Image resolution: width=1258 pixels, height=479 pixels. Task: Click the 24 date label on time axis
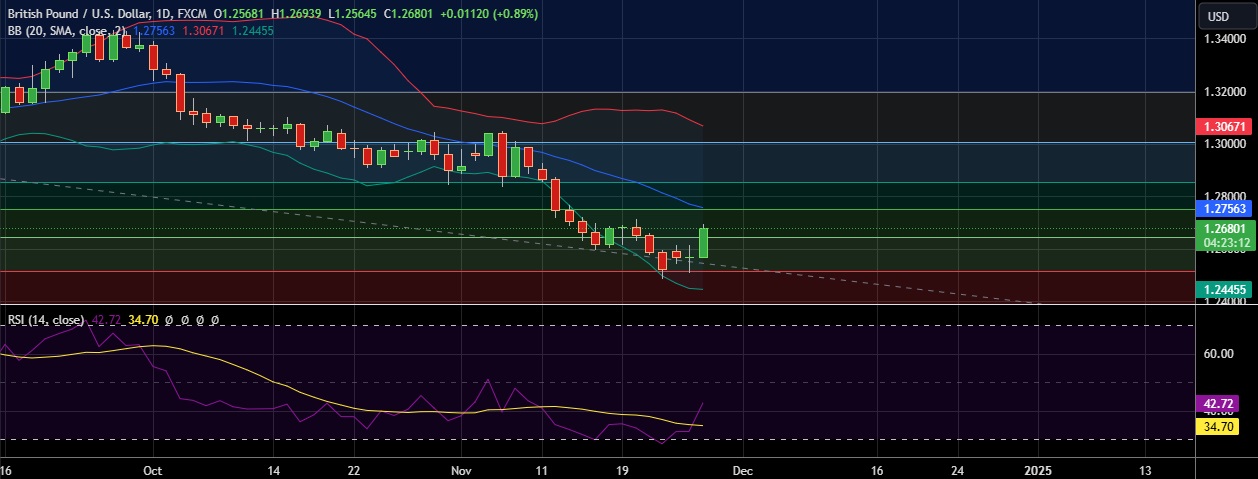tap(957, 469)
